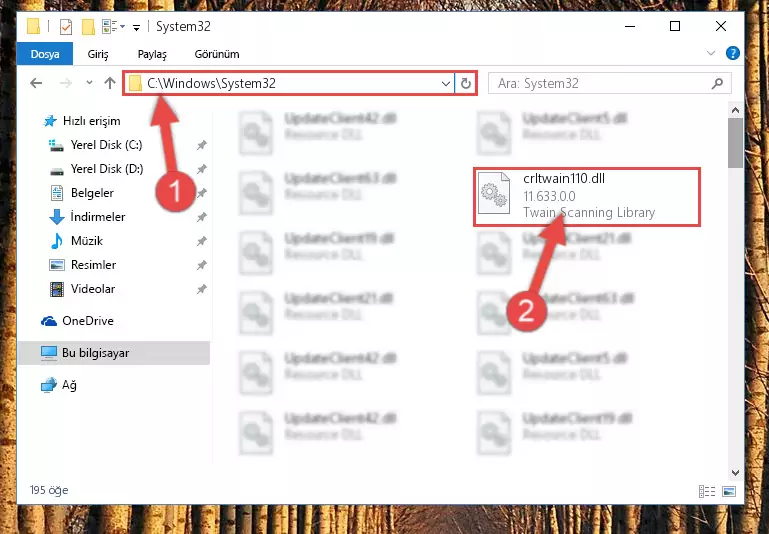Click the address bar path field

point(289,83)
